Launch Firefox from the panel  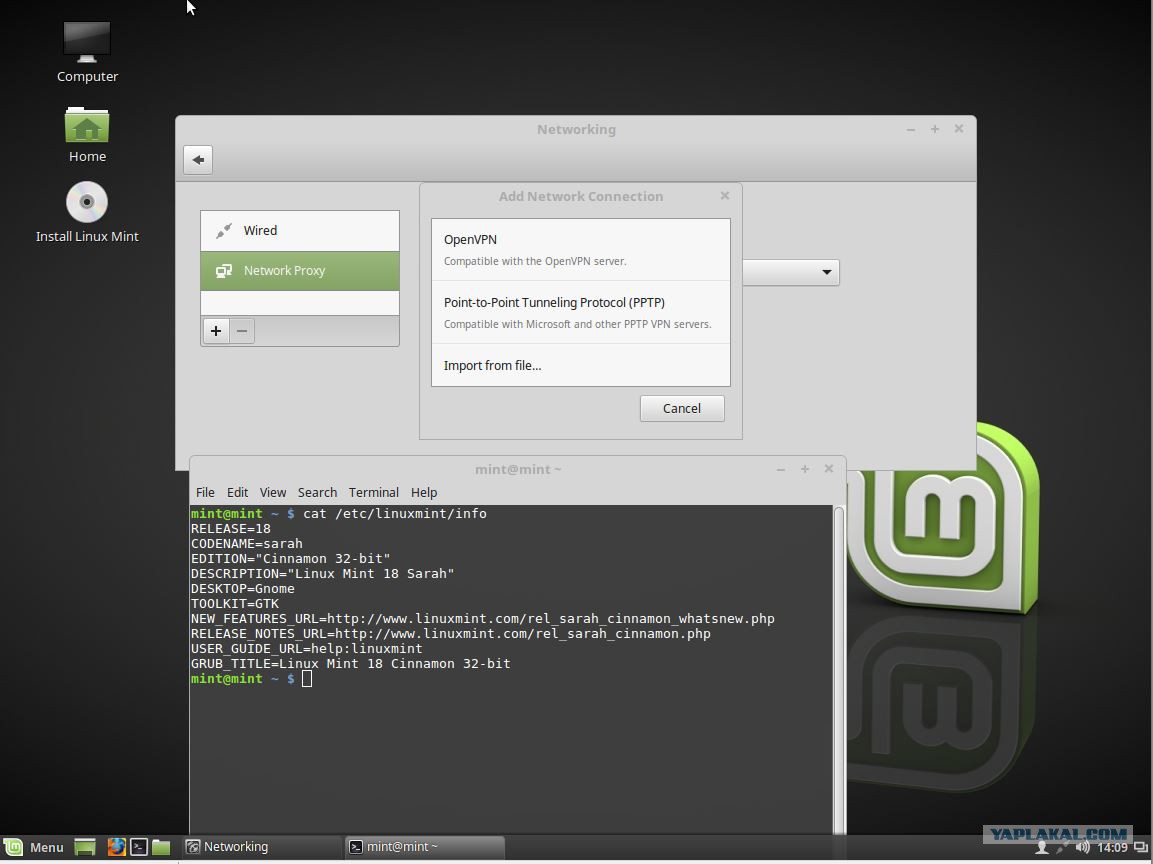click(x=116, y=847)
